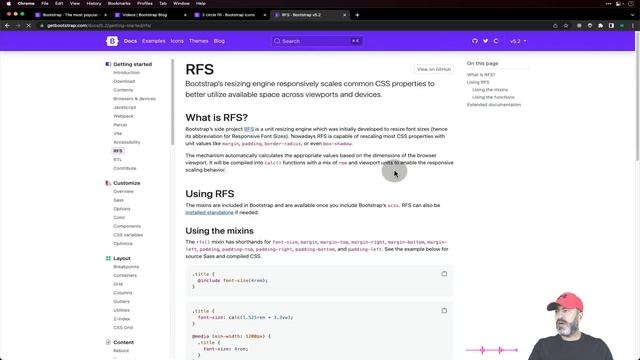This screenshot has height=360, width=640.
Task: Open RTL in the sidebar
Action: point(118,160)
